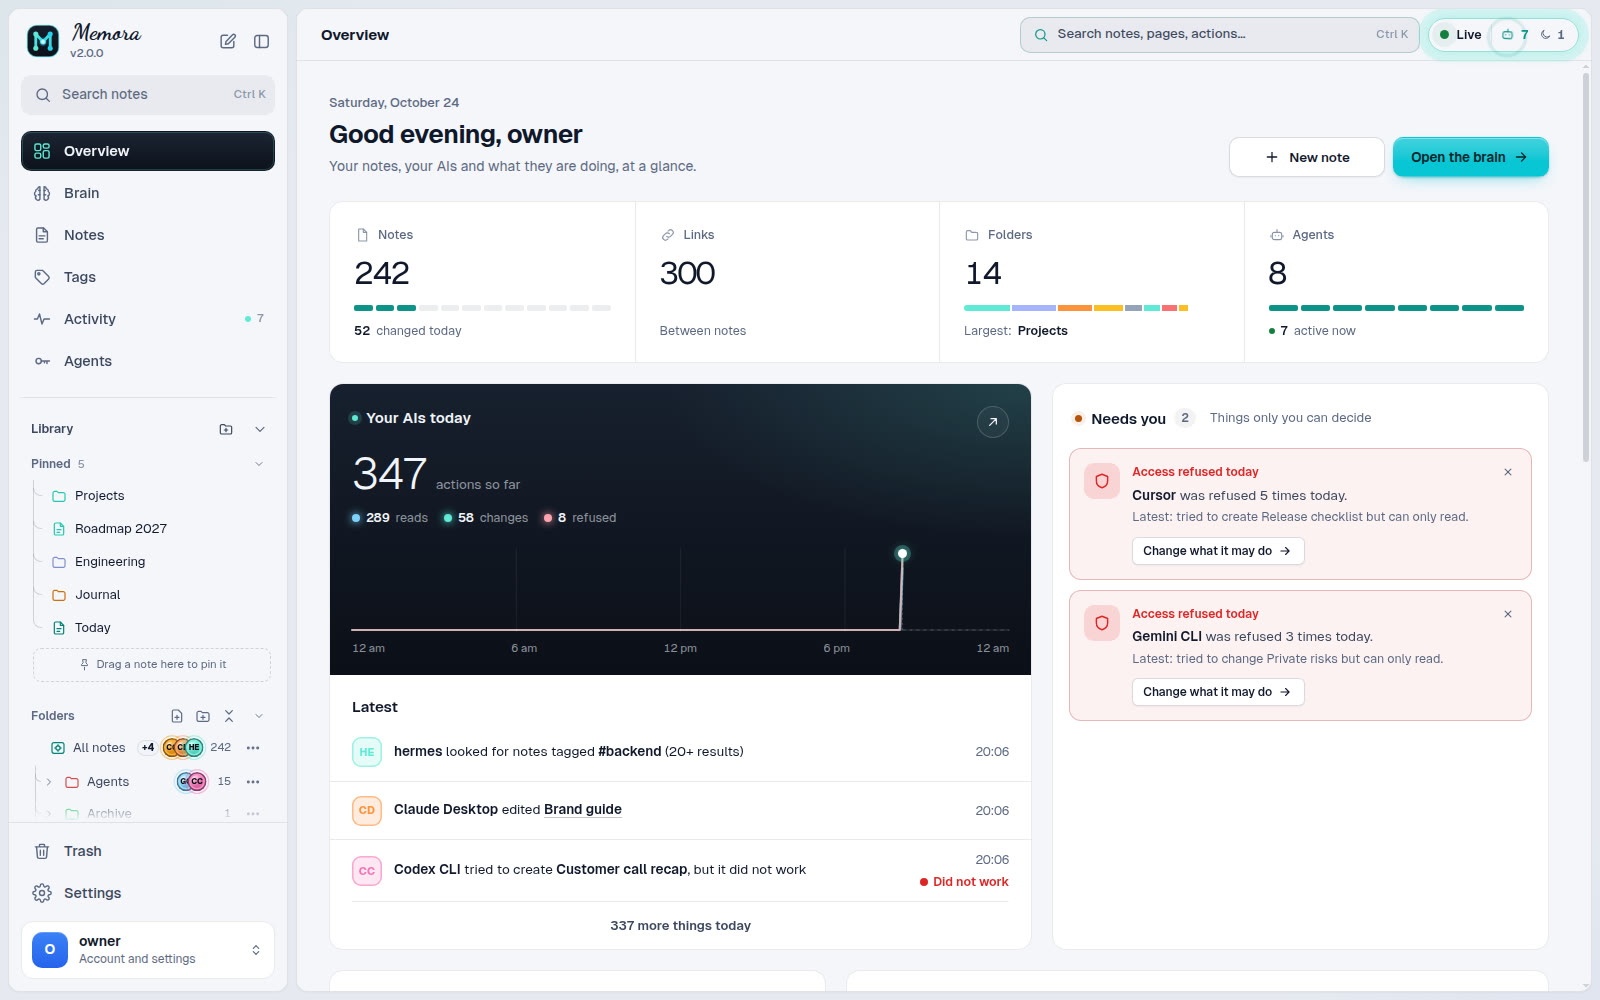
Task: Open the Brand guide note link
Action: [583, 810]
